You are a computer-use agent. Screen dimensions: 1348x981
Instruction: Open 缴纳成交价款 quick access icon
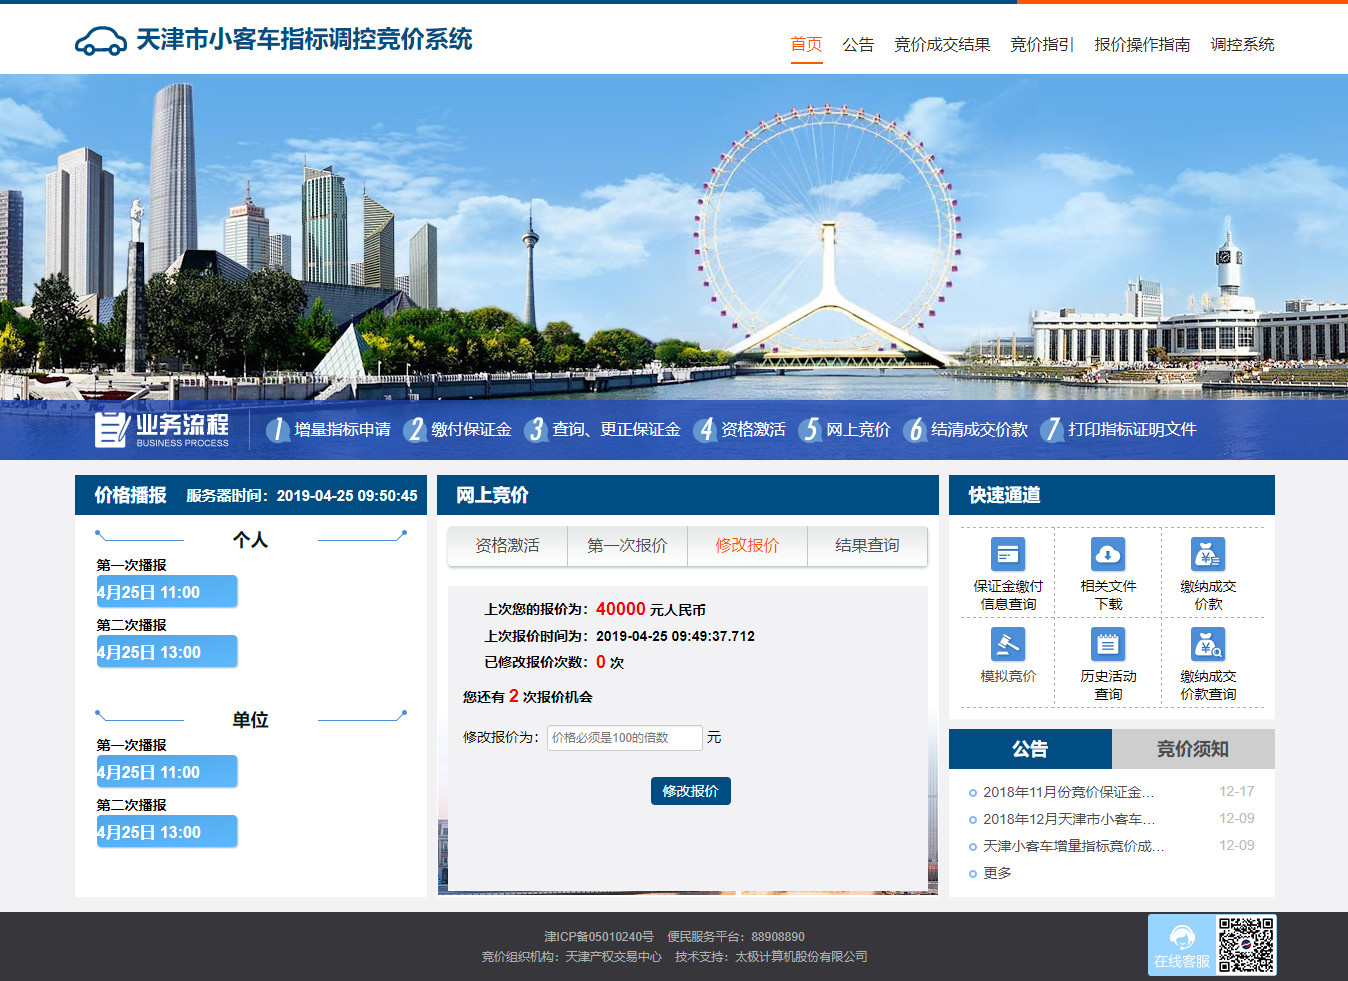[1208, 554]
